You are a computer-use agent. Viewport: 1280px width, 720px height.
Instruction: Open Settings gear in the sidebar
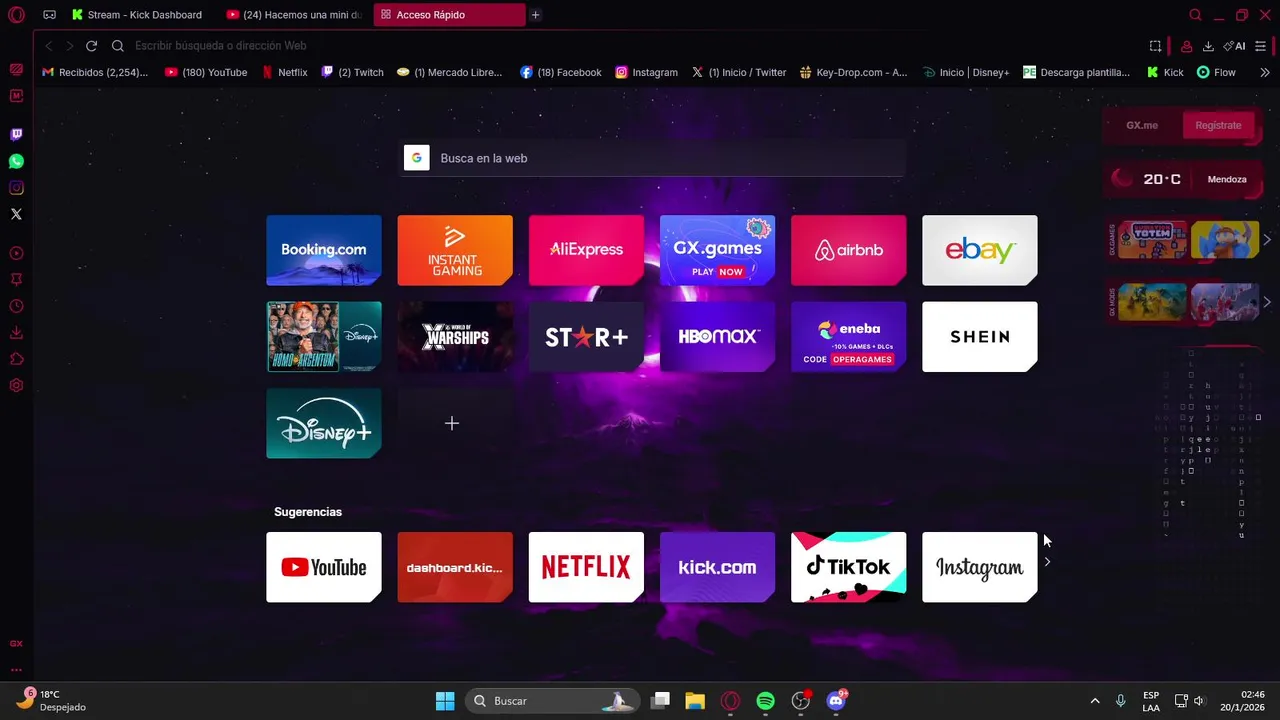point(16,386)
